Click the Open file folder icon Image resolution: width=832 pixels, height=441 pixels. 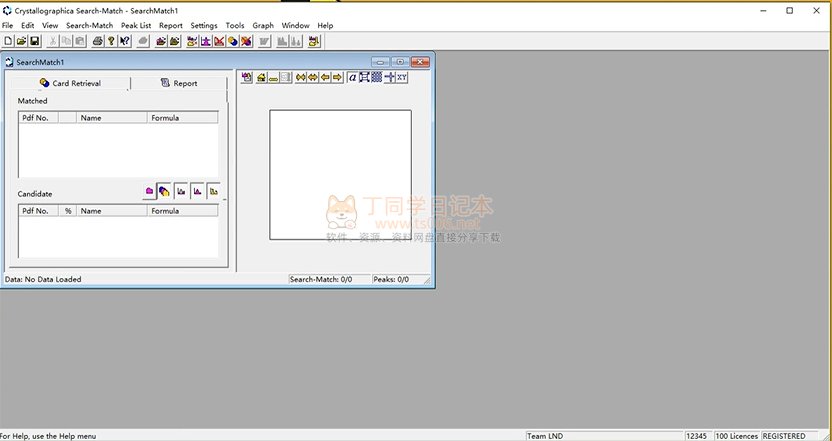pyautogui.click(x=21, y=41)
